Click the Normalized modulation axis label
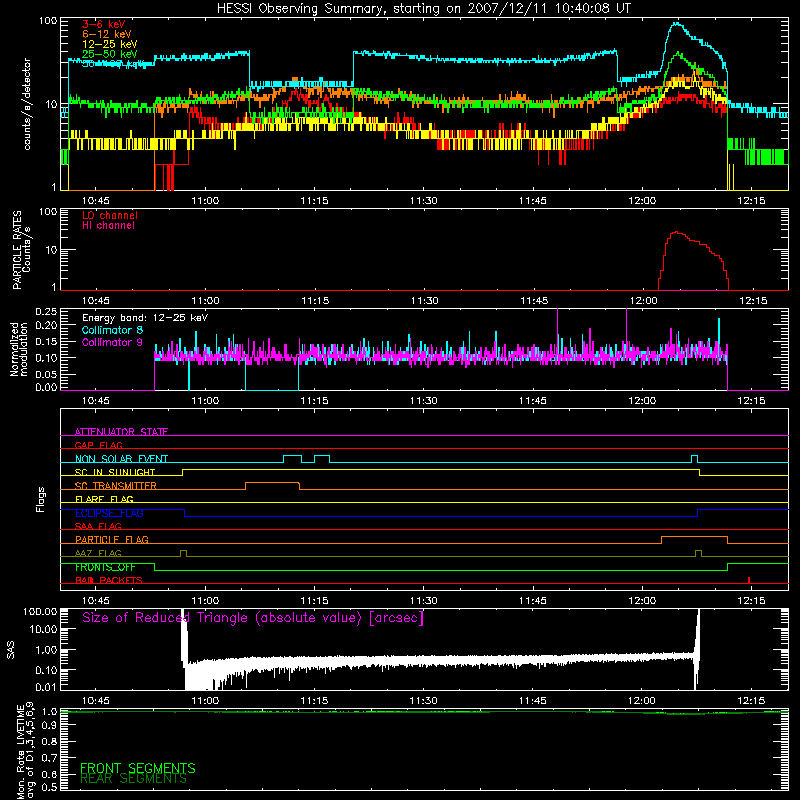 pyautogui.click(x=18, y=349)
